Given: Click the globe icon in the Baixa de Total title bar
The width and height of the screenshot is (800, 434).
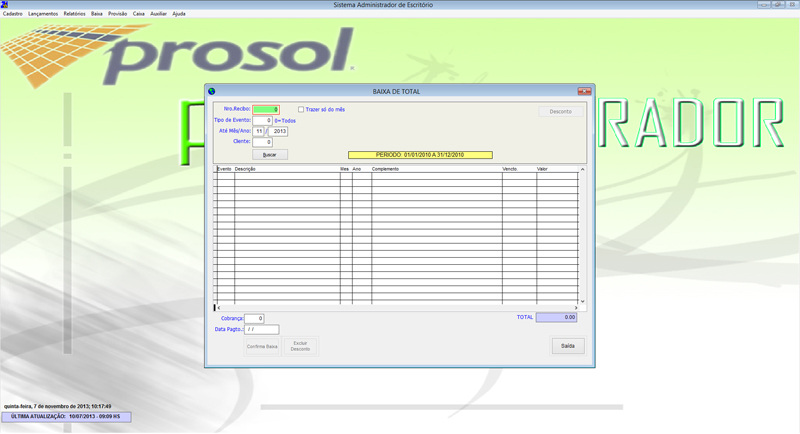Looking at the screenshot, I should pyautogui.click(x=212, y=91).
